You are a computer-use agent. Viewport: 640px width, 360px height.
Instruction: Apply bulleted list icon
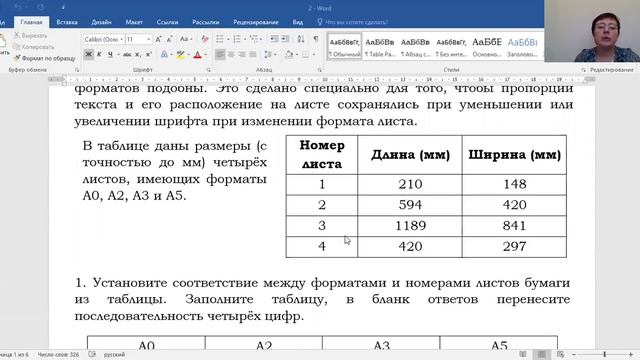click(x=220, y=39)
